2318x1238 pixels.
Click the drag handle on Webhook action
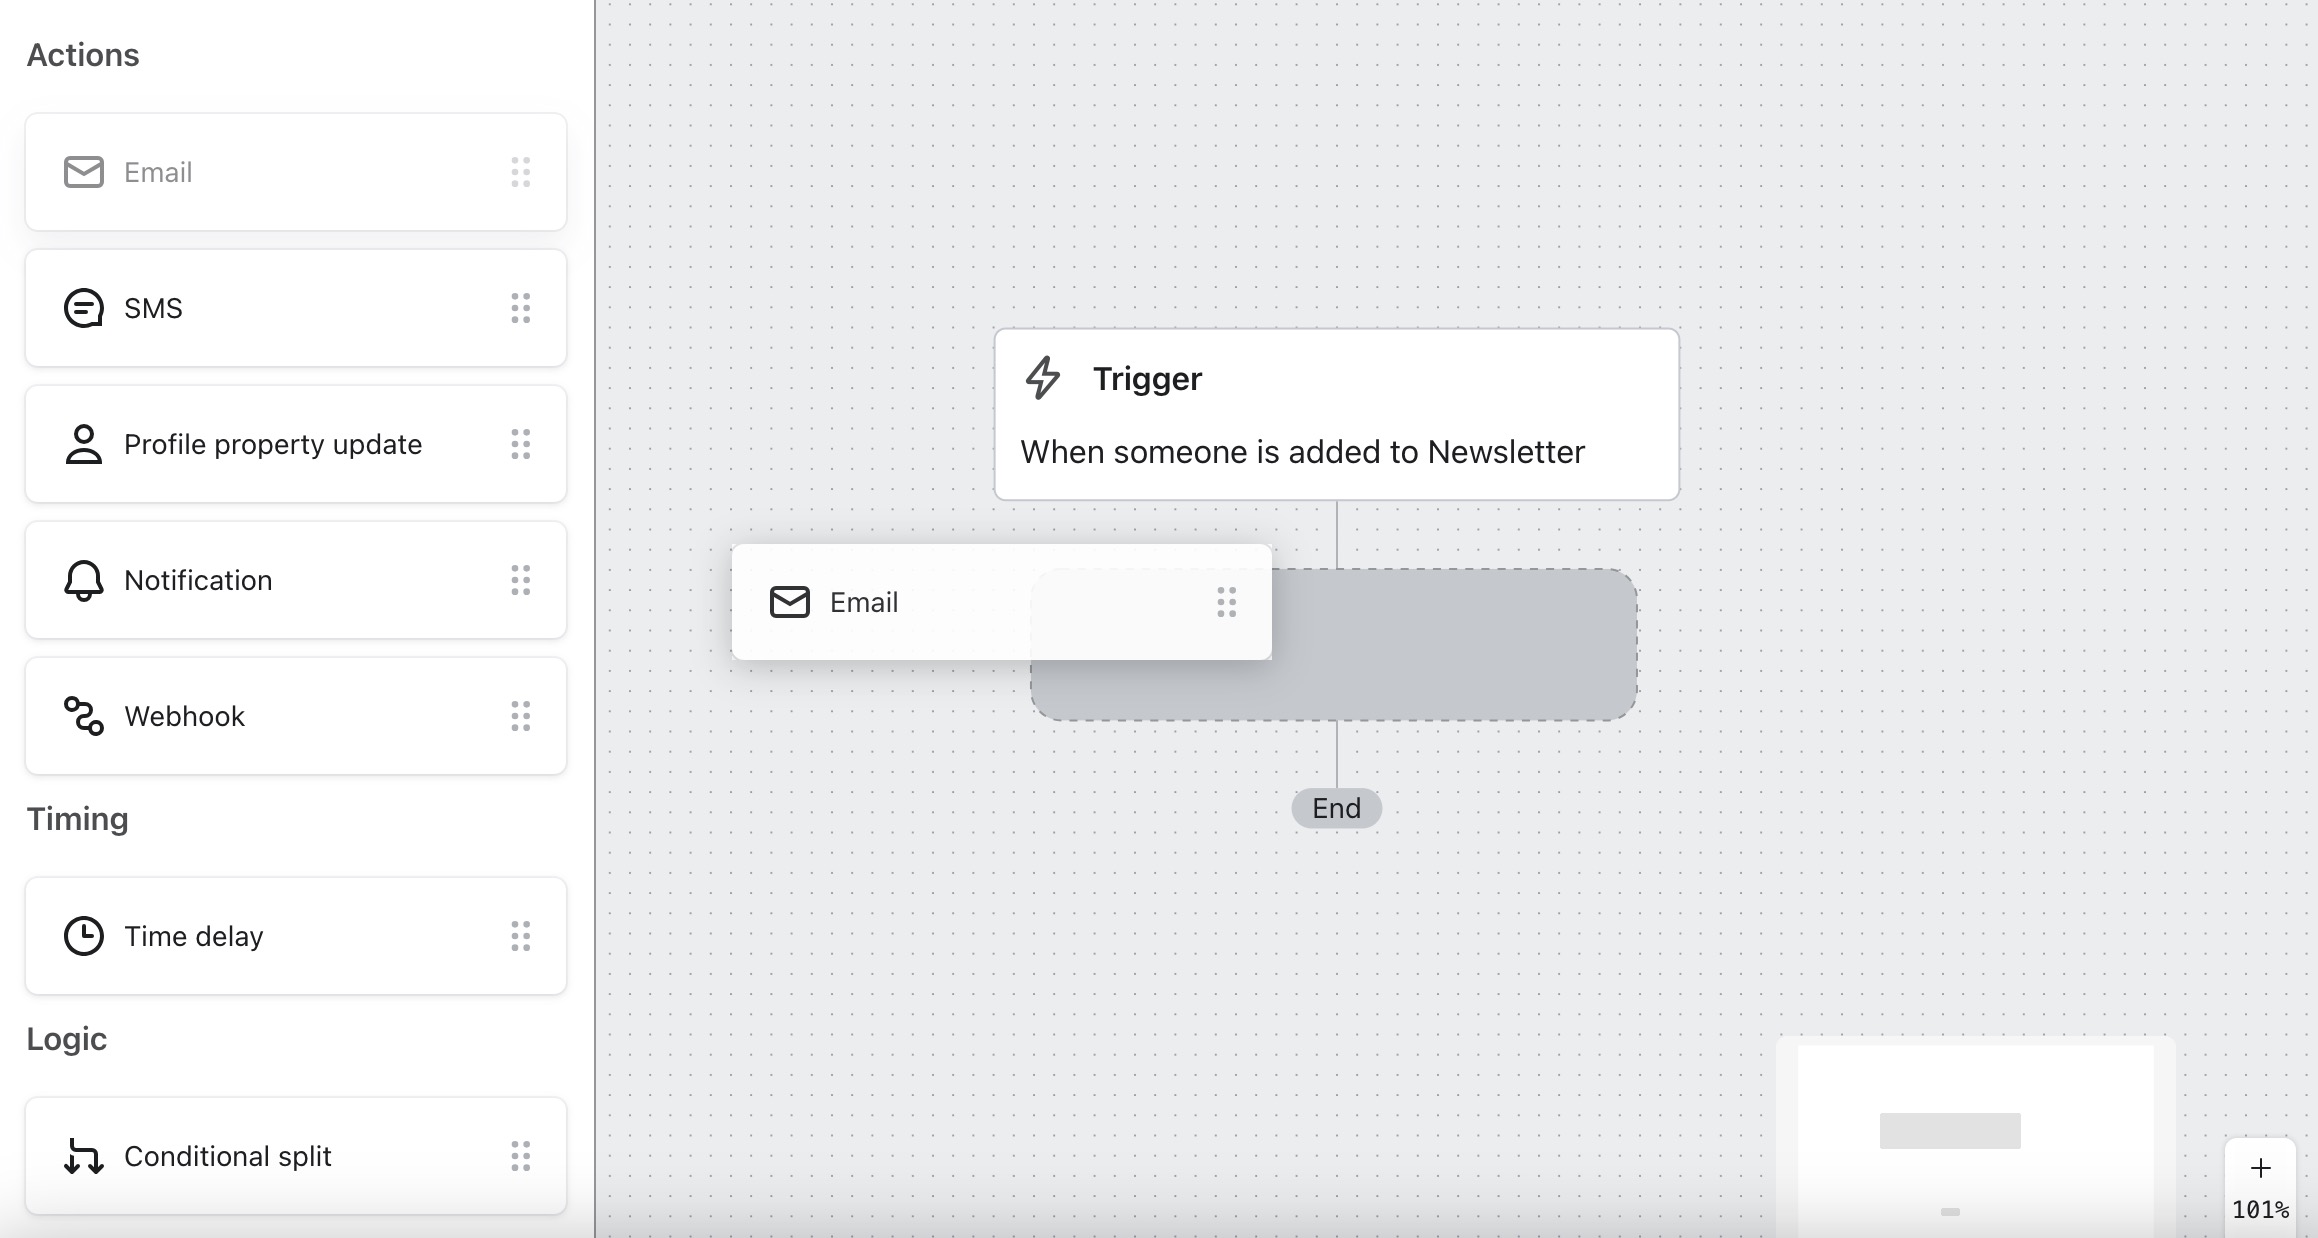pos(521,716)
